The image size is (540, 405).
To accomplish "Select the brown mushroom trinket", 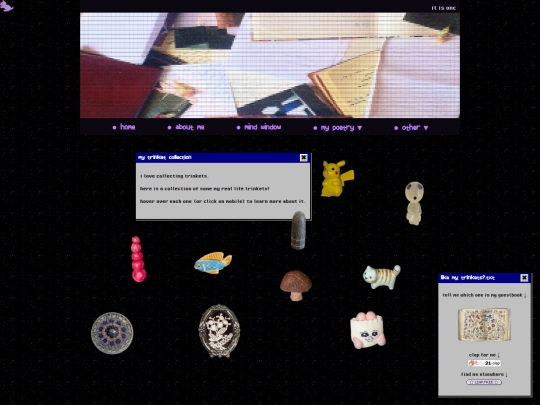I will coord(296,285).
